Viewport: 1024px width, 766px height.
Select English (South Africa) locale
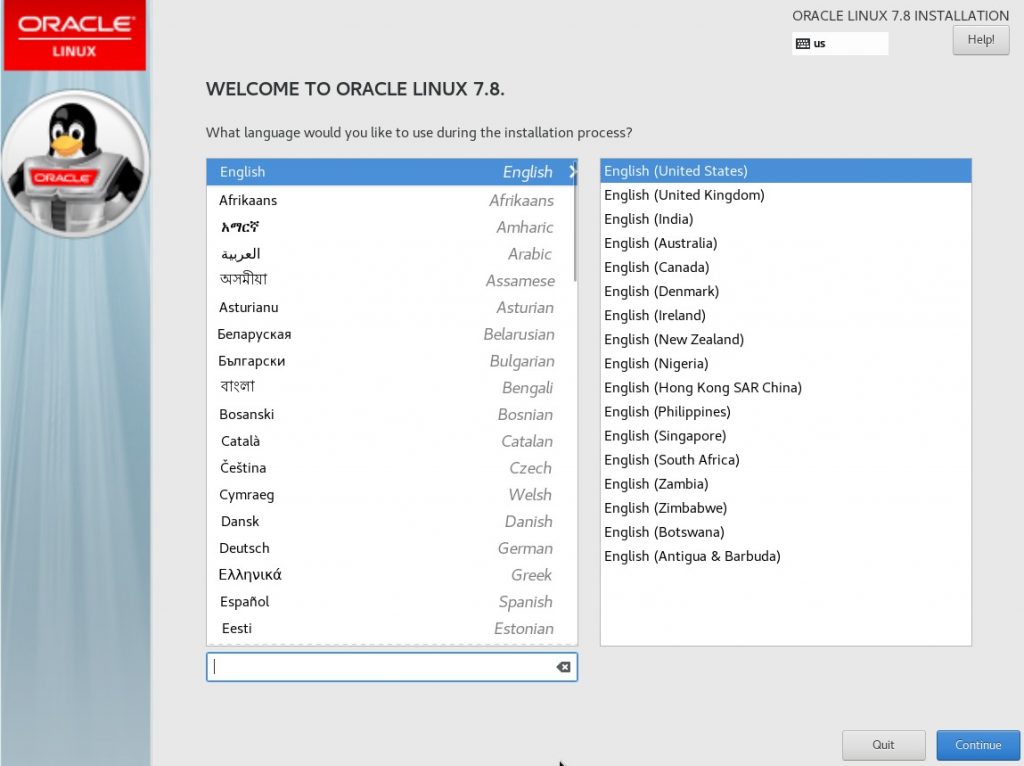(x=786, y=460)
